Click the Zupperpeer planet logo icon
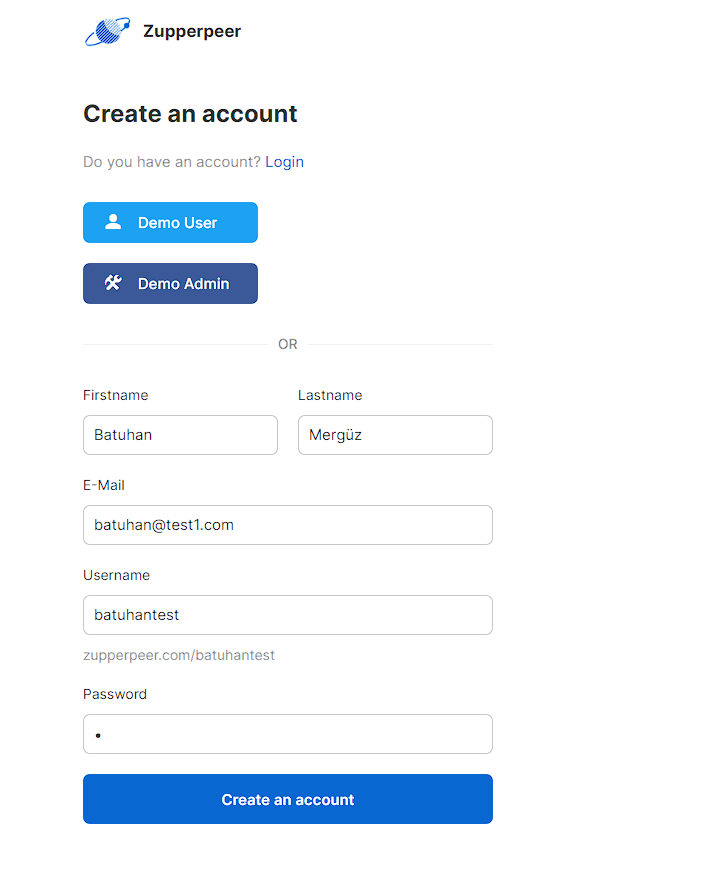 click(x=107, y=31)
